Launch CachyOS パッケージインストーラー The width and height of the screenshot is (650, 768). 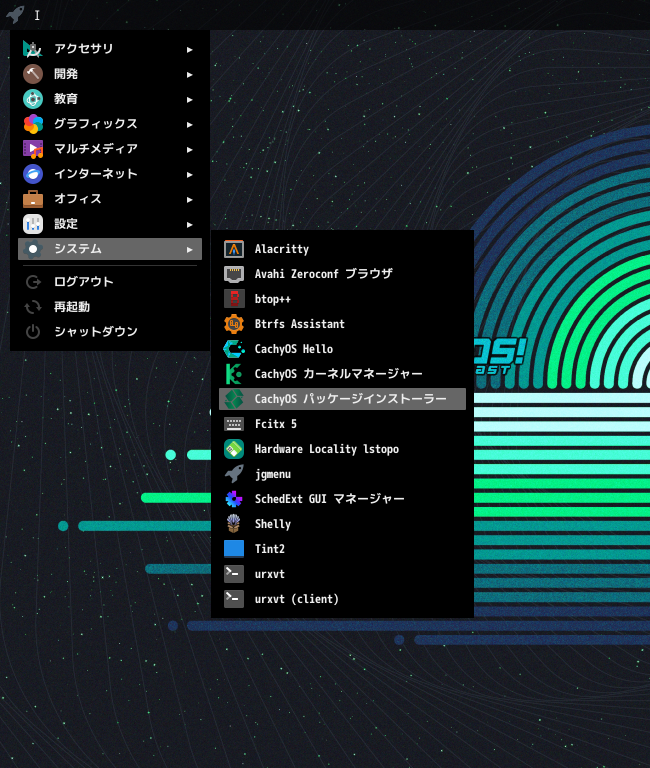point(342,399)
